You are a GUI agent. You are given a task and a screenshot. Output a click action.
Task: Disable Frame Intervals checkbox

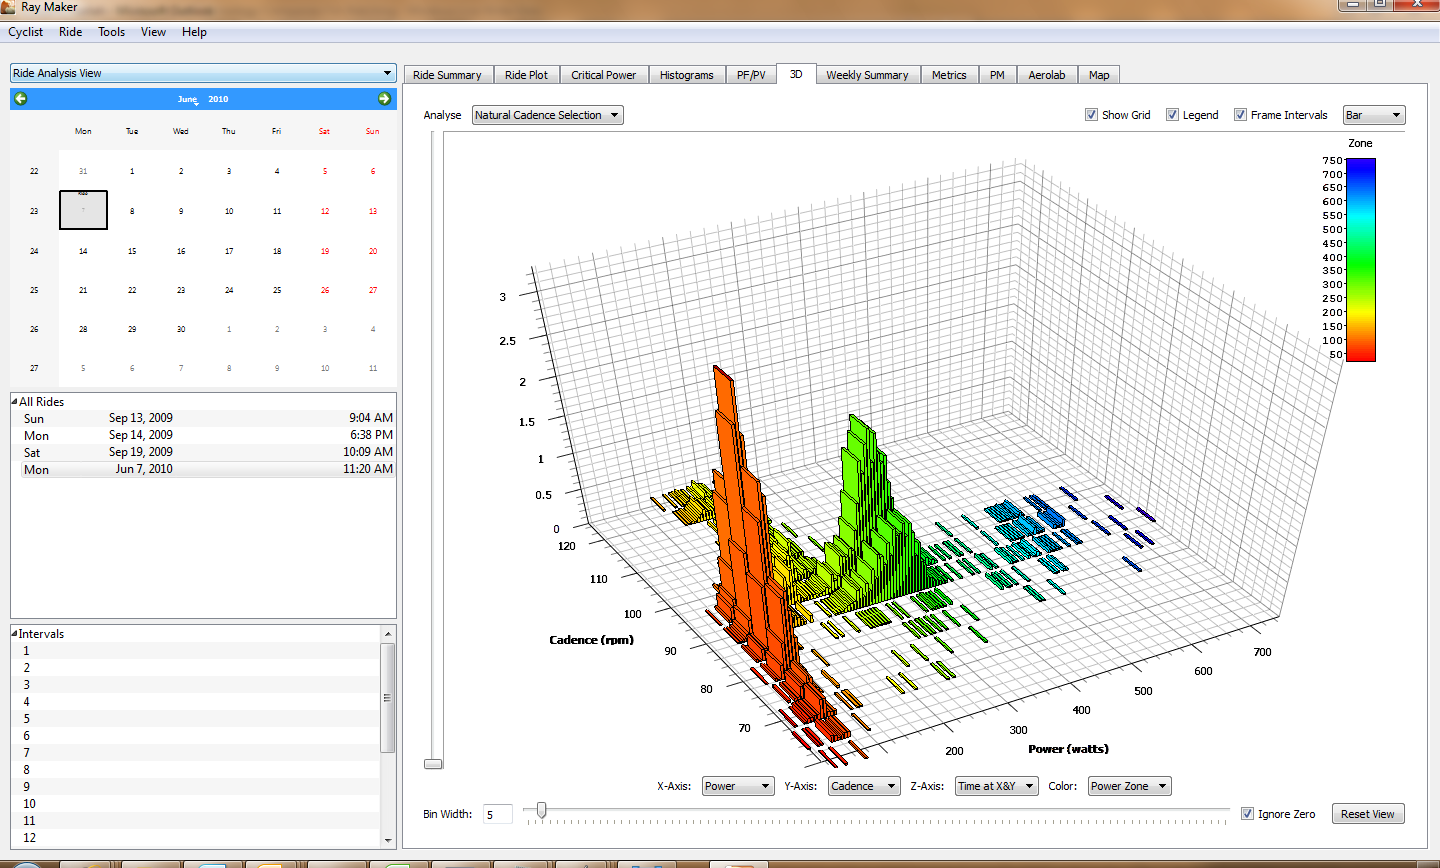click(x=1240, y=114)
